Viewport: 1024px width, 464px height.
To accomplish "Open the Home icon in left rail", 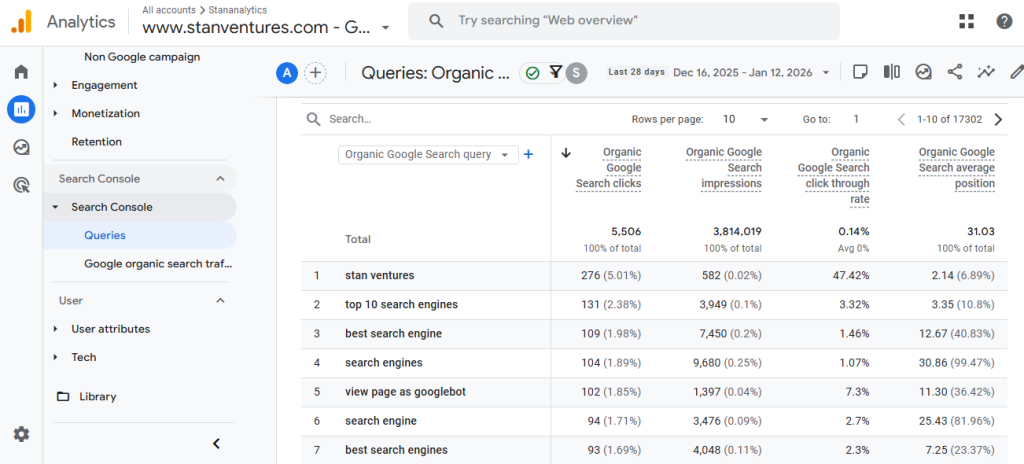I will 21,72.
